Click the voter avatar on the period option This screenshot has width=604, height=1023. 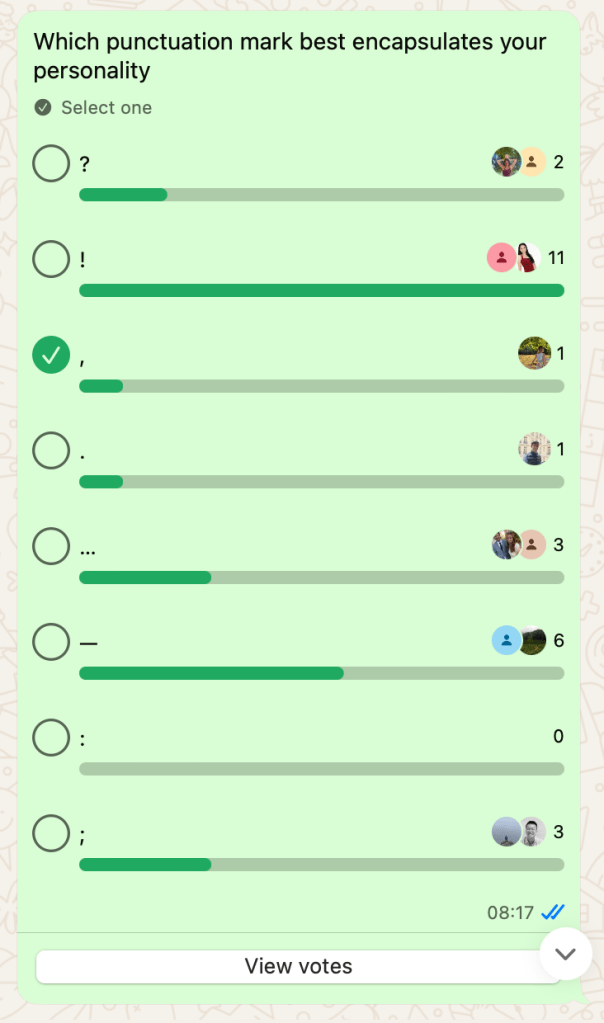[534, 449]
